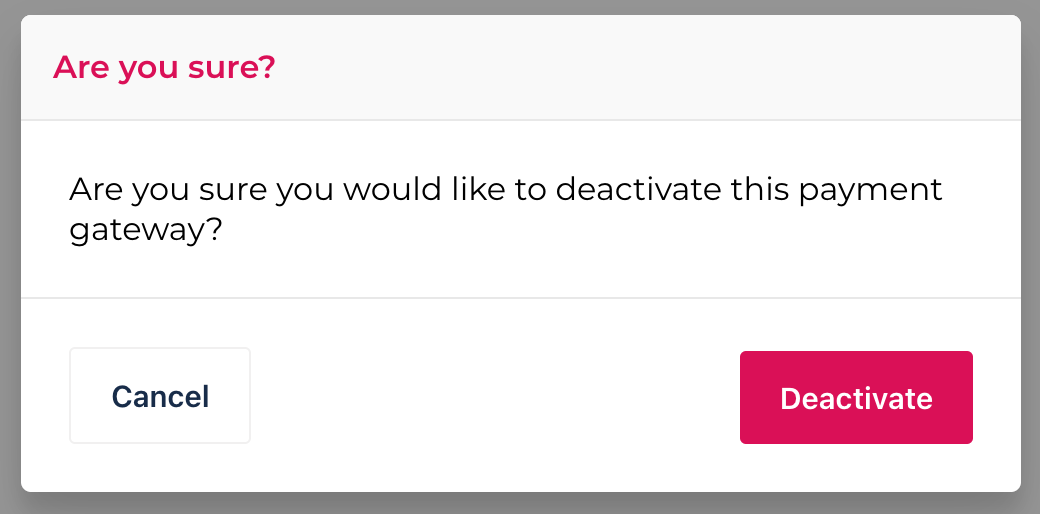The height and width of the screenshot is (514, 1040).
Task: Keep the gateway active via Cancel
Action: coord(160,396)
